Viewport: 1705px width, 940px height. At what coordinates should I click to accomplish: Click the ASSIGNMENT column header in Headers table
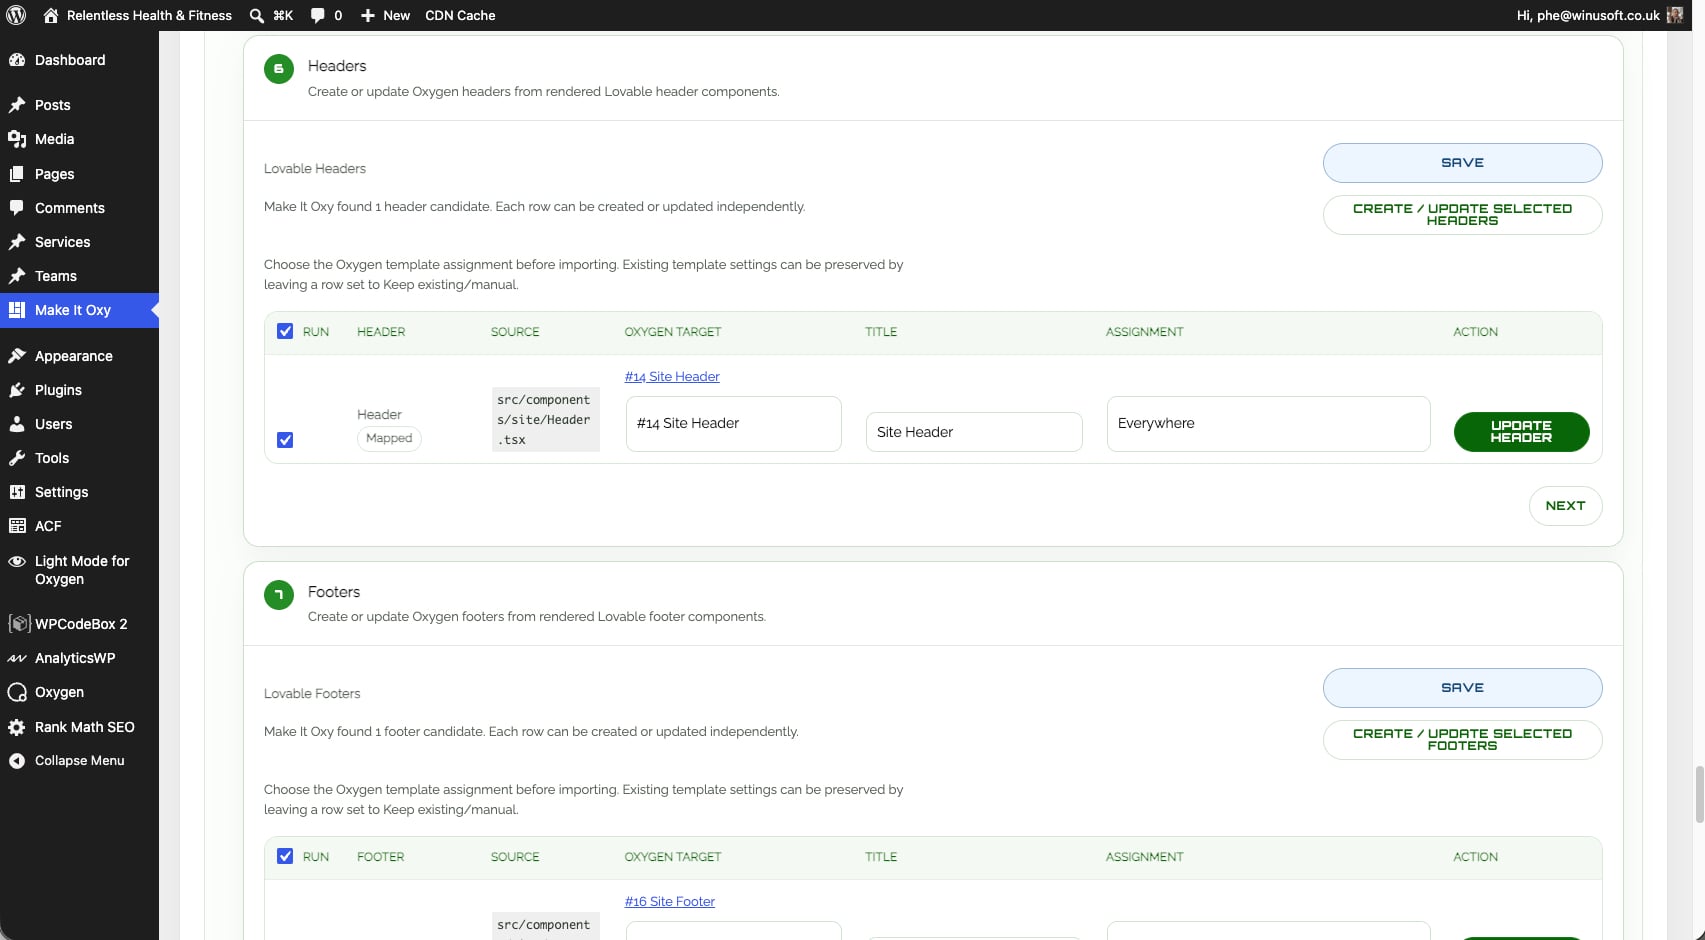tap(1144, 332)
